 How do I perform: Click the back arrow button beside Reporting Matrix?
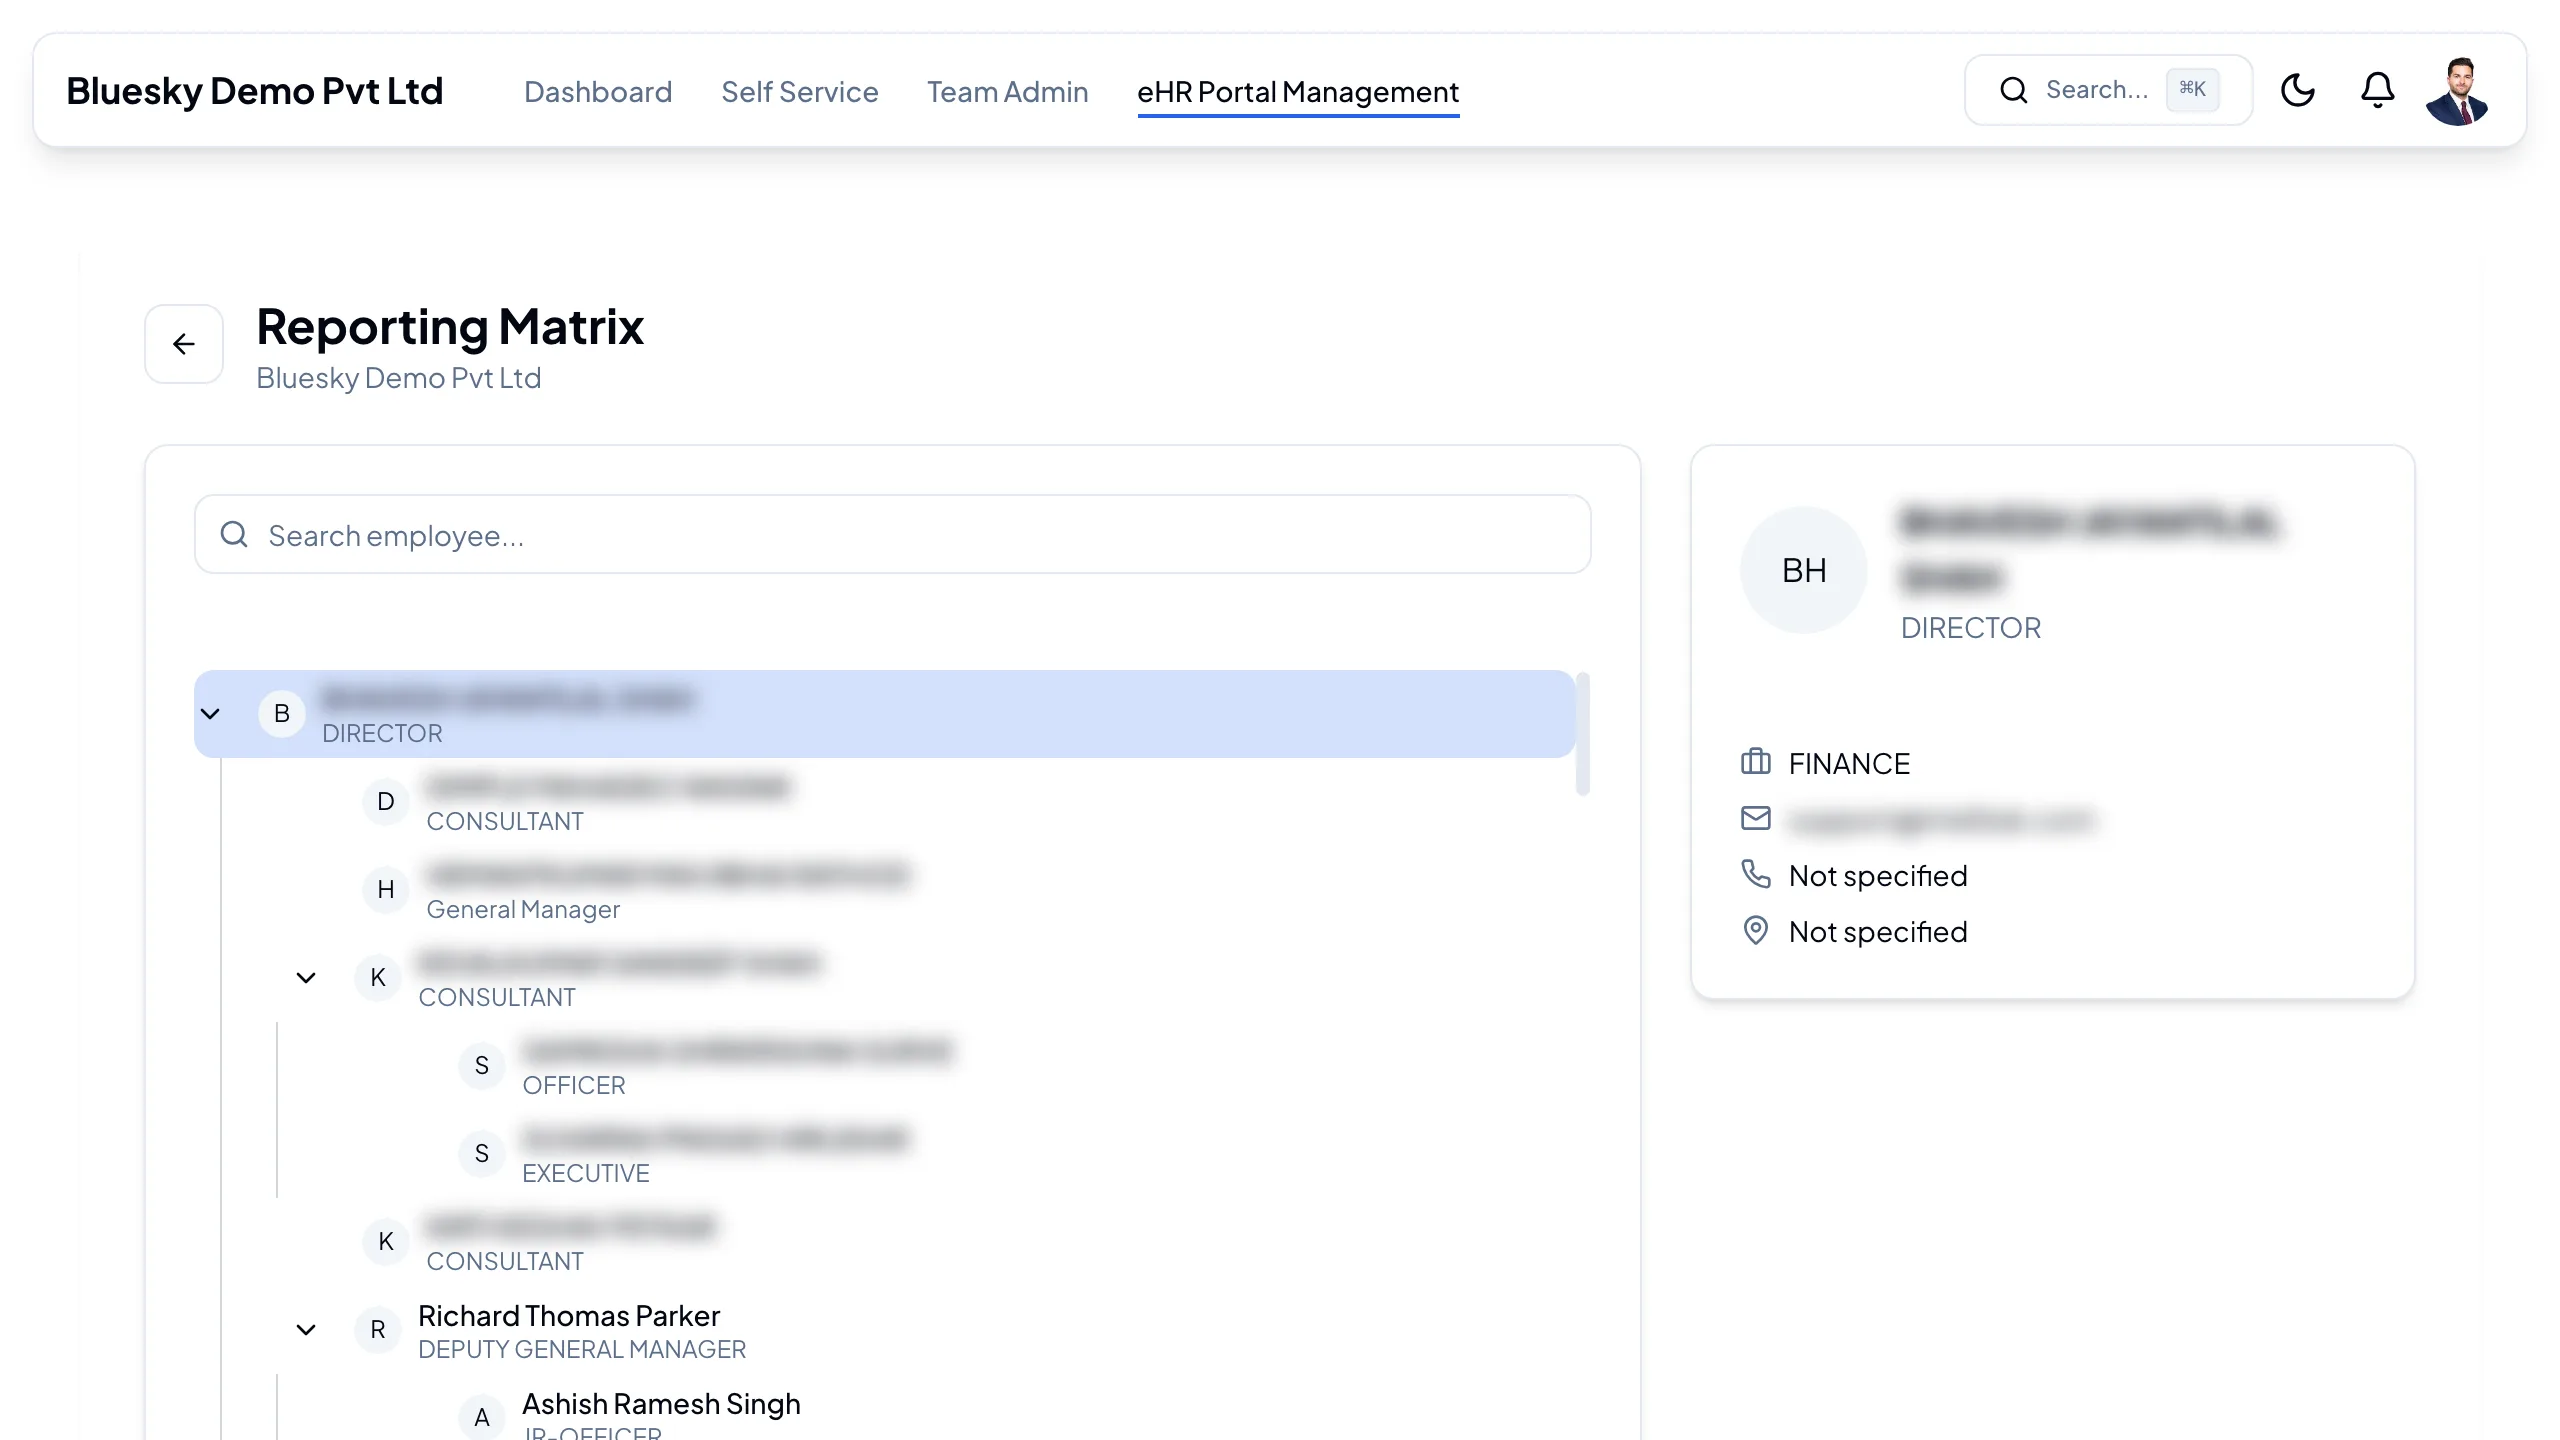click(x=184, y=344)
